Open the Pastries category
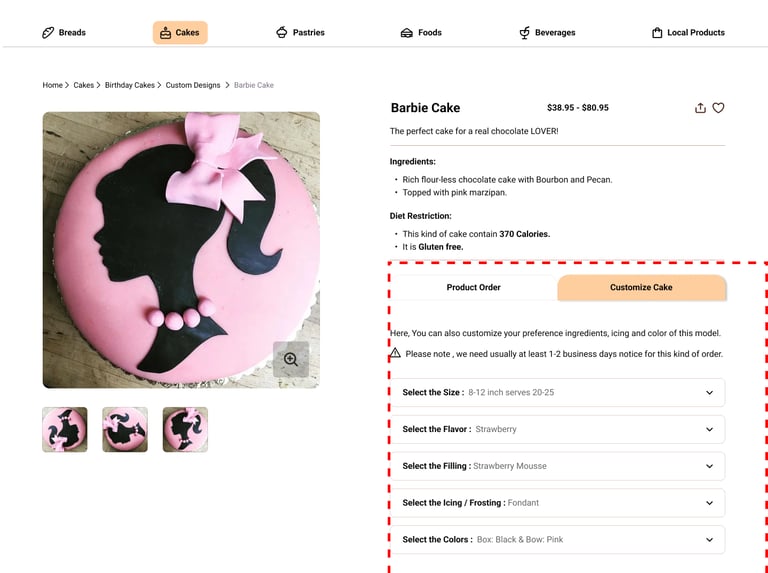 (x=300, y=33)
